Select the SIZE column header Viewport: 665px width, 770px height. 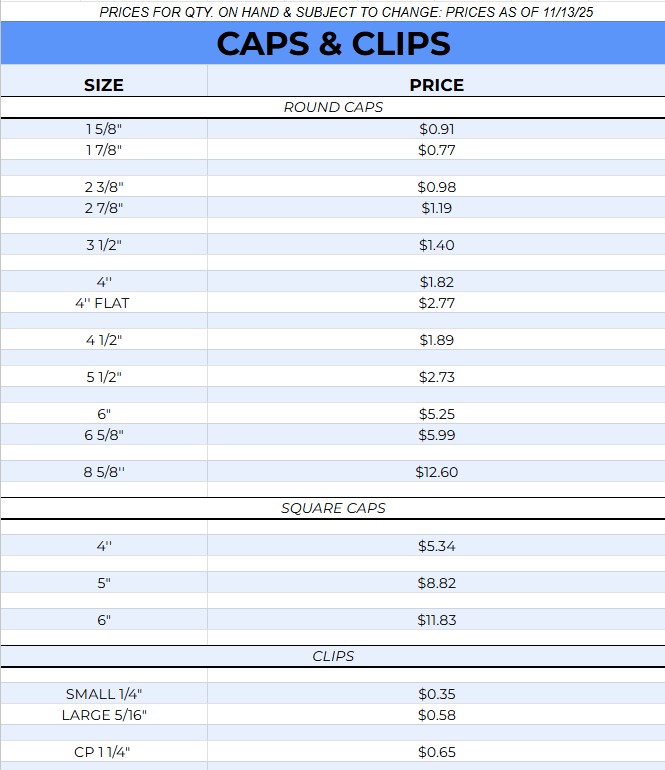coord(104,85)
